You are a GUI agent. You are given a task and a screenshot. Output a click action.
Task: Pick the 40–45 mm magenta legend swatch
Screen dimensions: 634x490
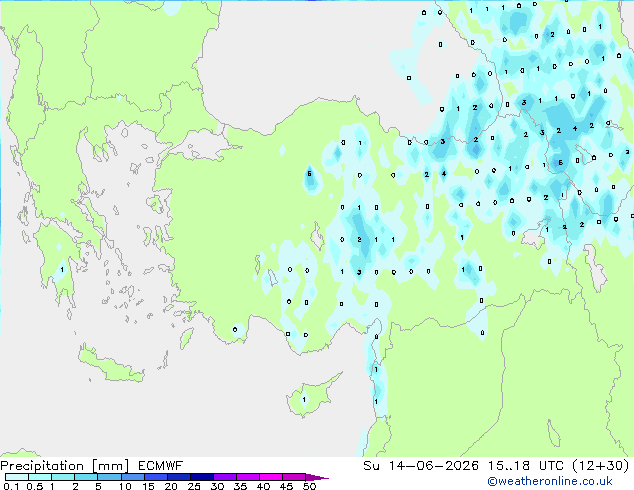click(271, 477)
